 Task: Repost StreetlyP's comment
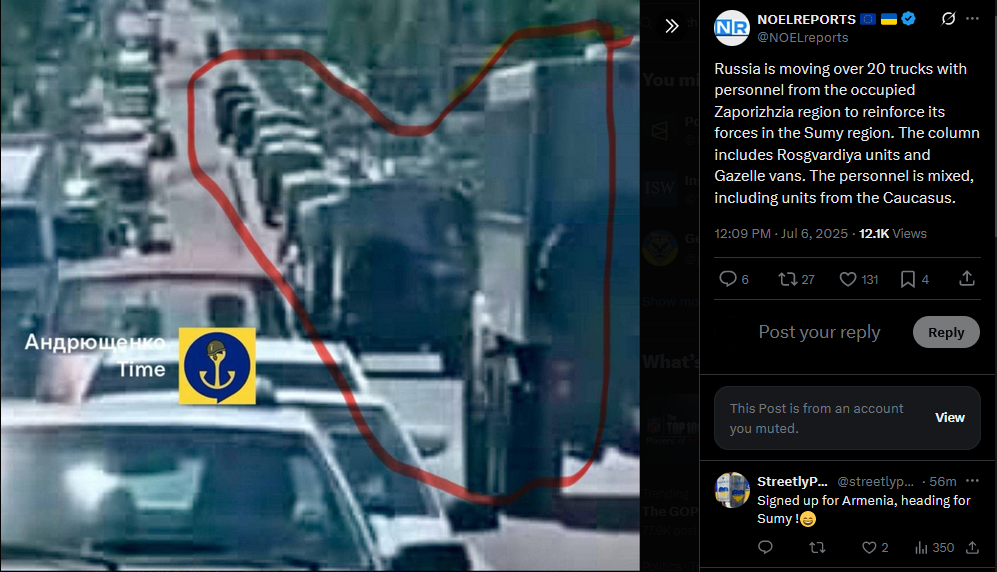point(817,547)
